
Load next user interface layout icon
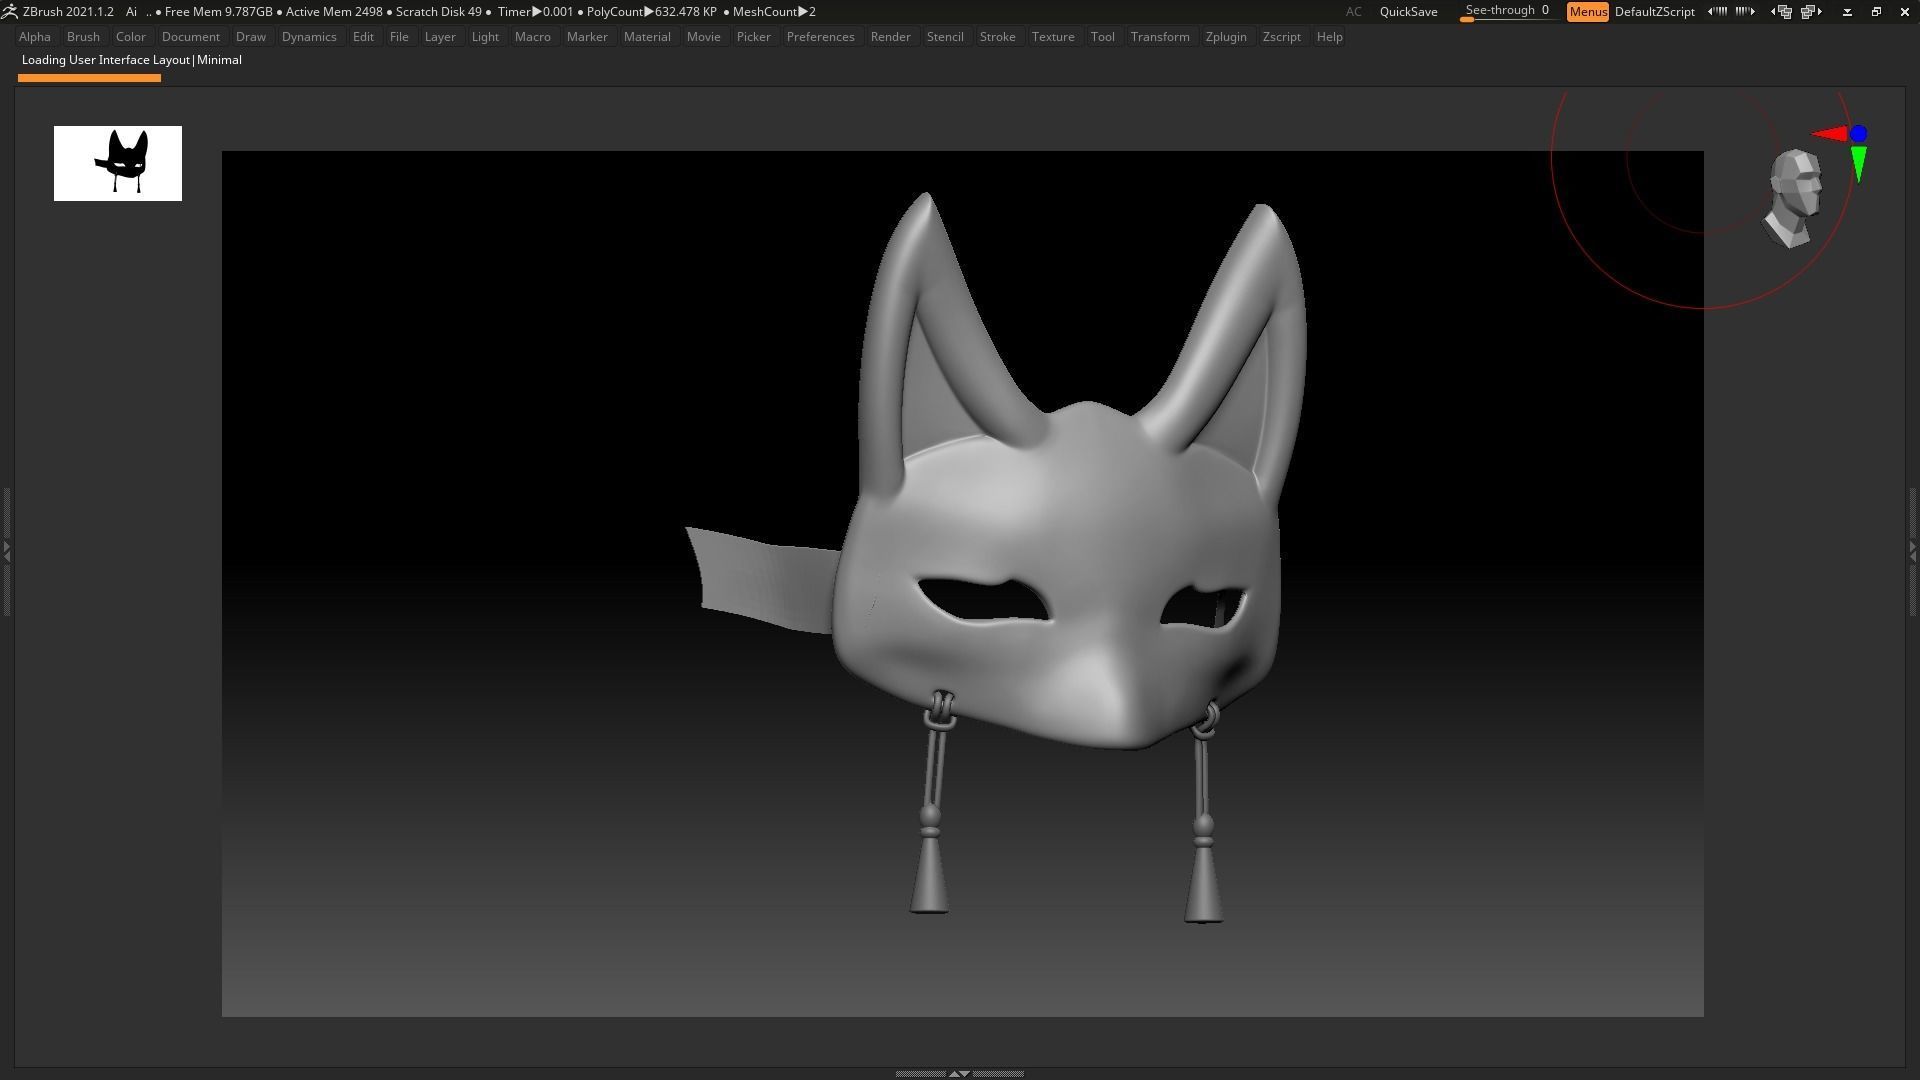point(1811,12)
